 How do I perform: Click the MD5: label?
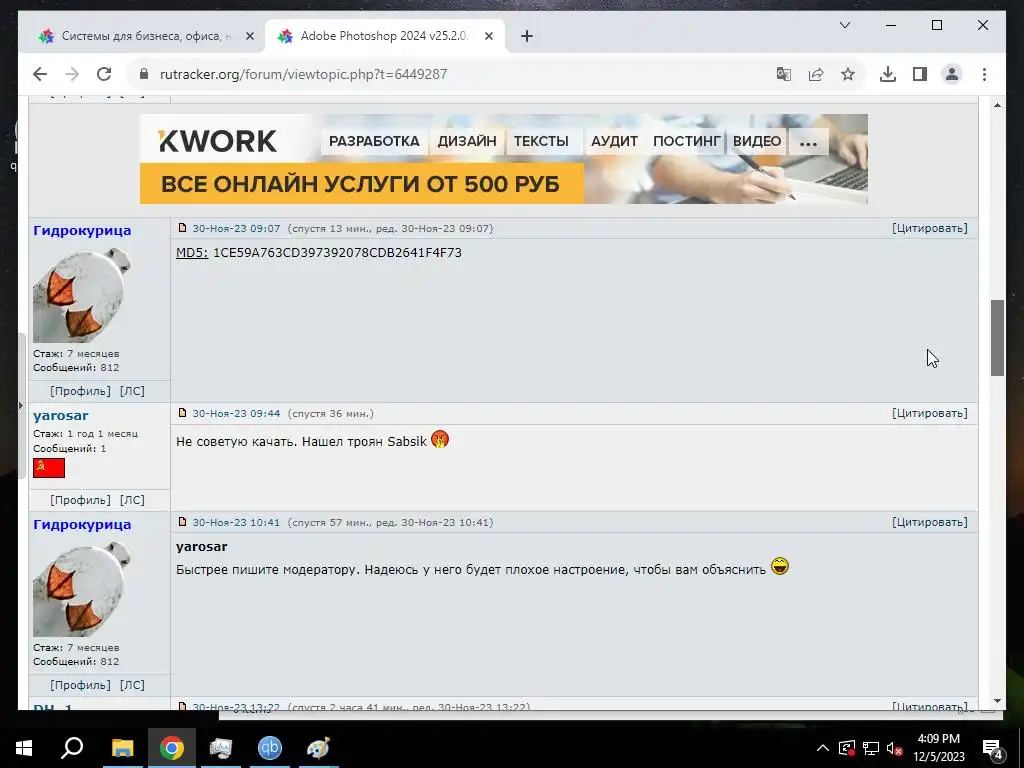(192, 253)
